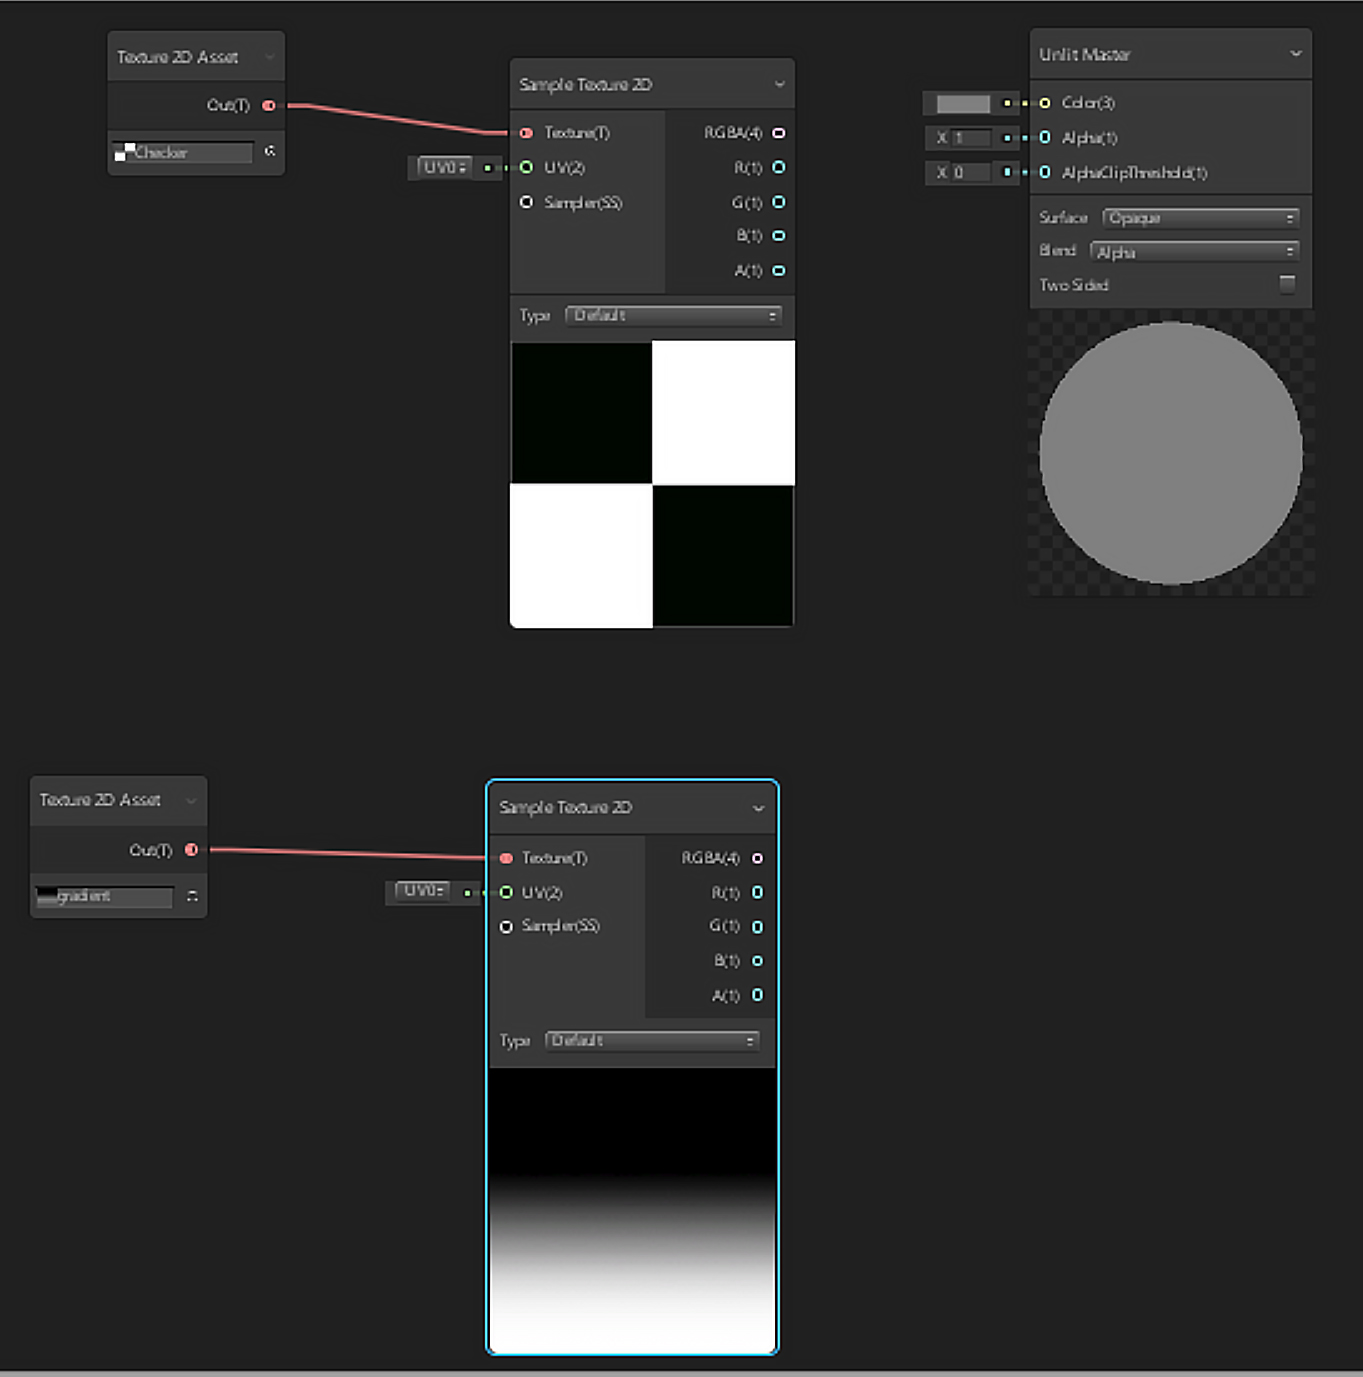1363x1377 pixels.
Task: Click the 'Surface' label in Unlit Master
Action: (1063, 218)
